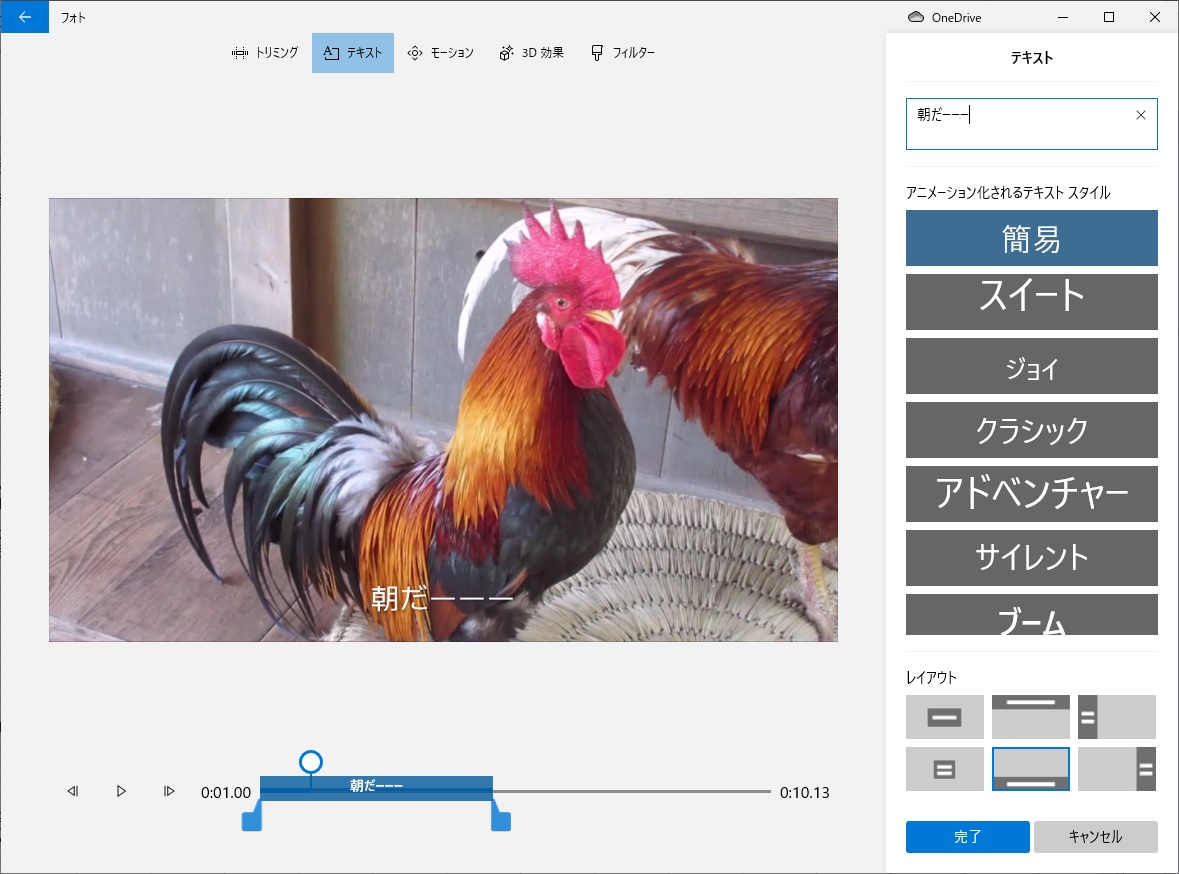Choose the ジョイ text style
This screenshot has height=874, width=1179.
click(1032, 366)
